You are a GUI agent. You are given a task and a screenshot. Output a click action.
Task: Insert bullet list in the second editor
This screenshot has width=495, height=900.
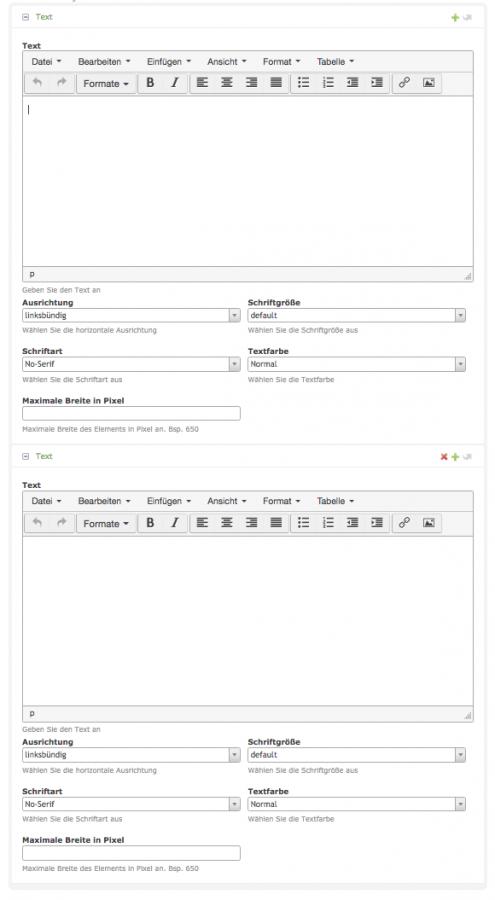(303, 522)
